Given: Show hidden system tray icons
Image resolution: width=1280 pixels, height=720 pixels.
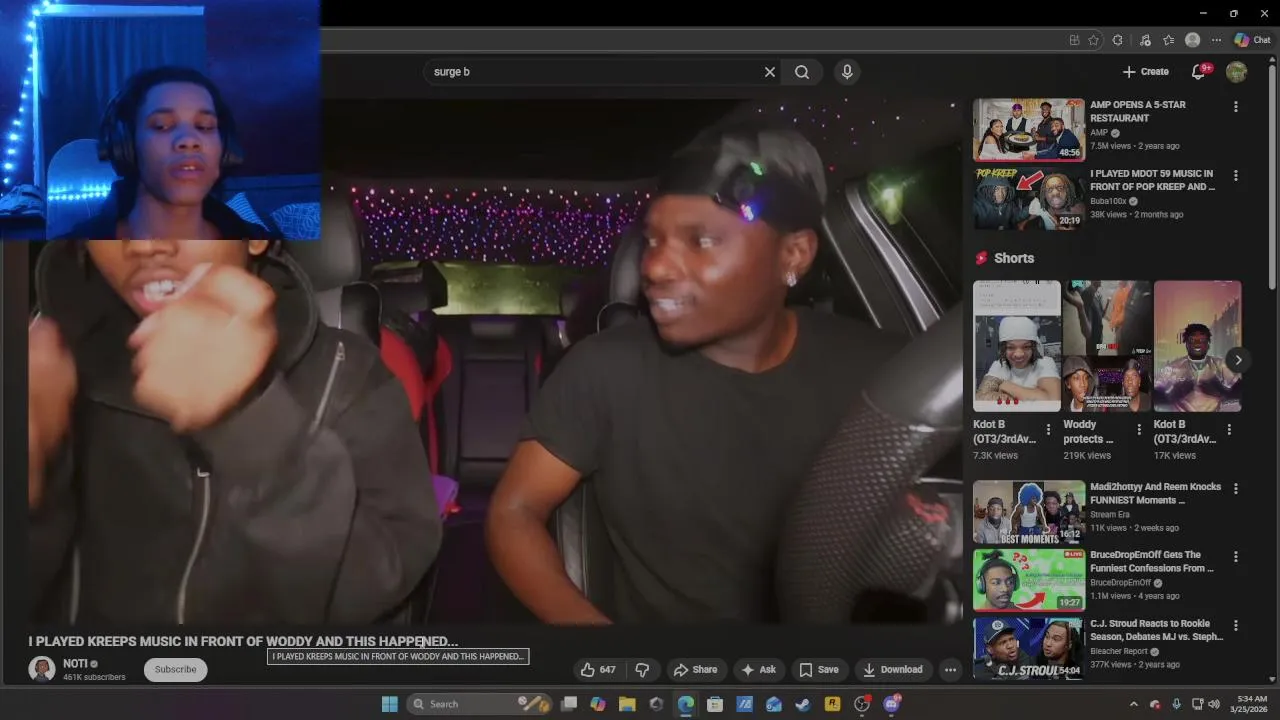Looking at the screenshot, I should point(1133,704).
